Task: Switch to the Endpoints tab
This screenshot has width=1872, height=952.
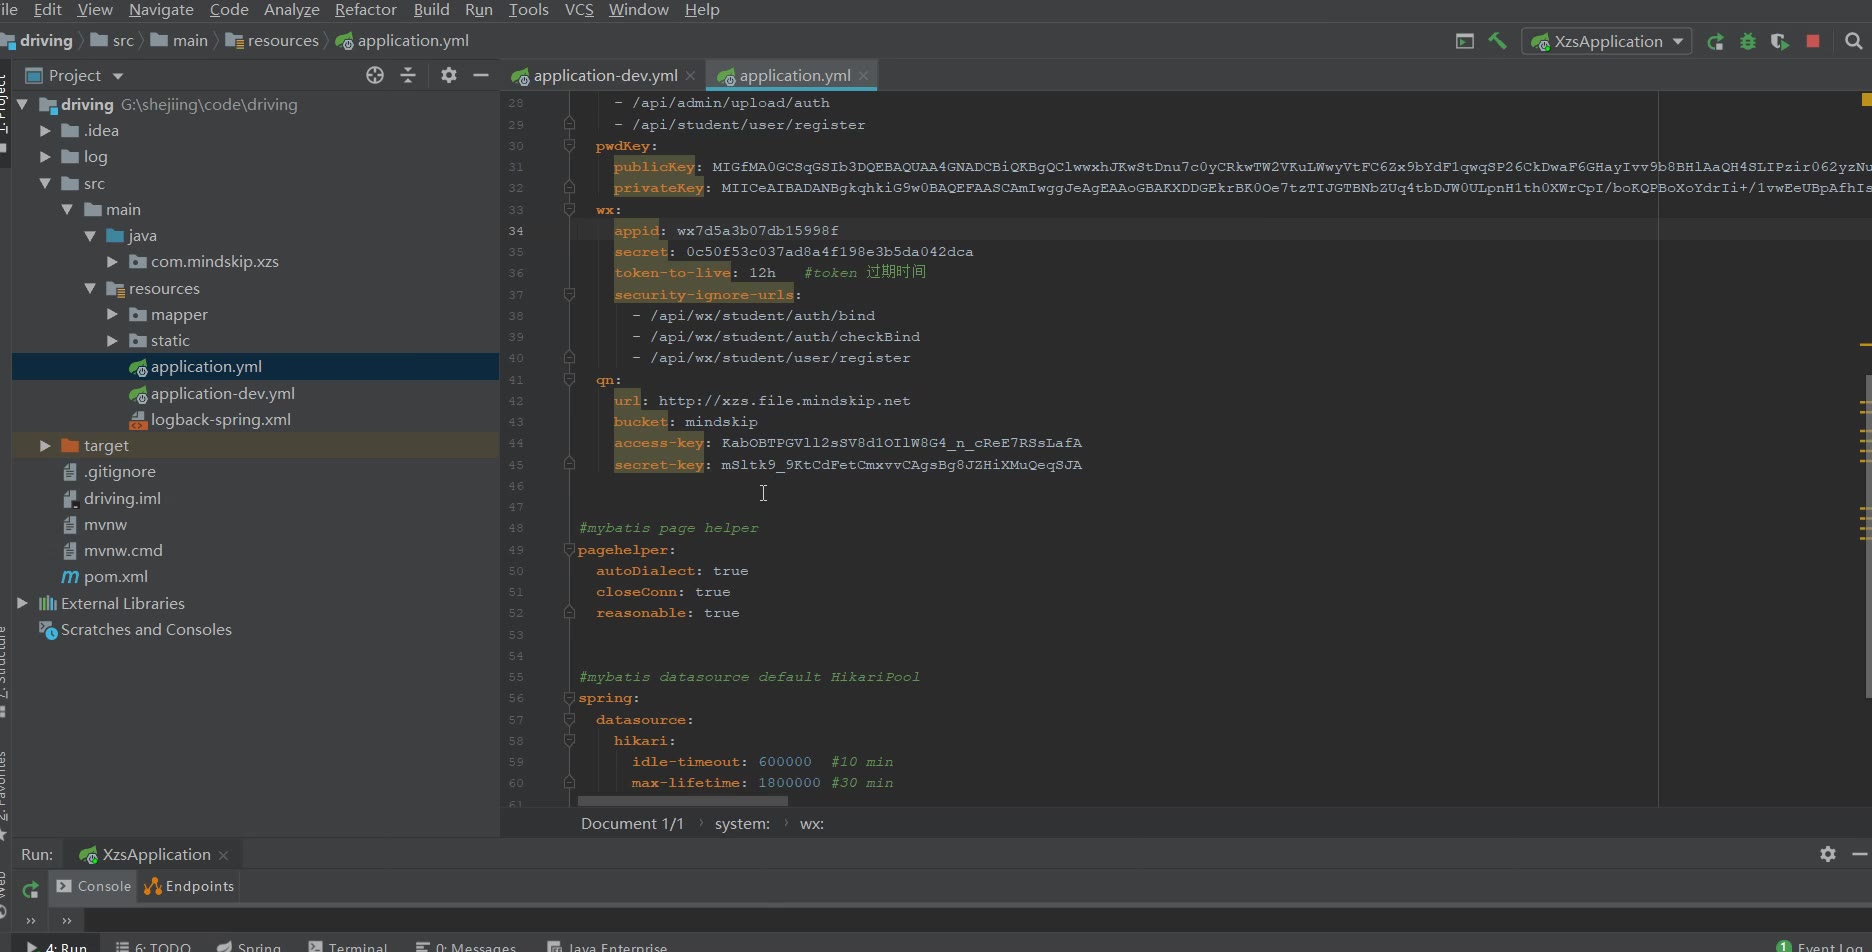Action: click(x=189, y=887)
